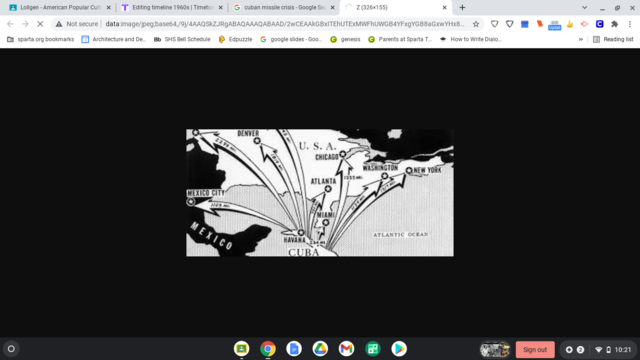Viewport: 640px width, 360px height.
Task: Open the Architecture and De... bookmark
Action: pyautogui.click(x=114, y=39)
